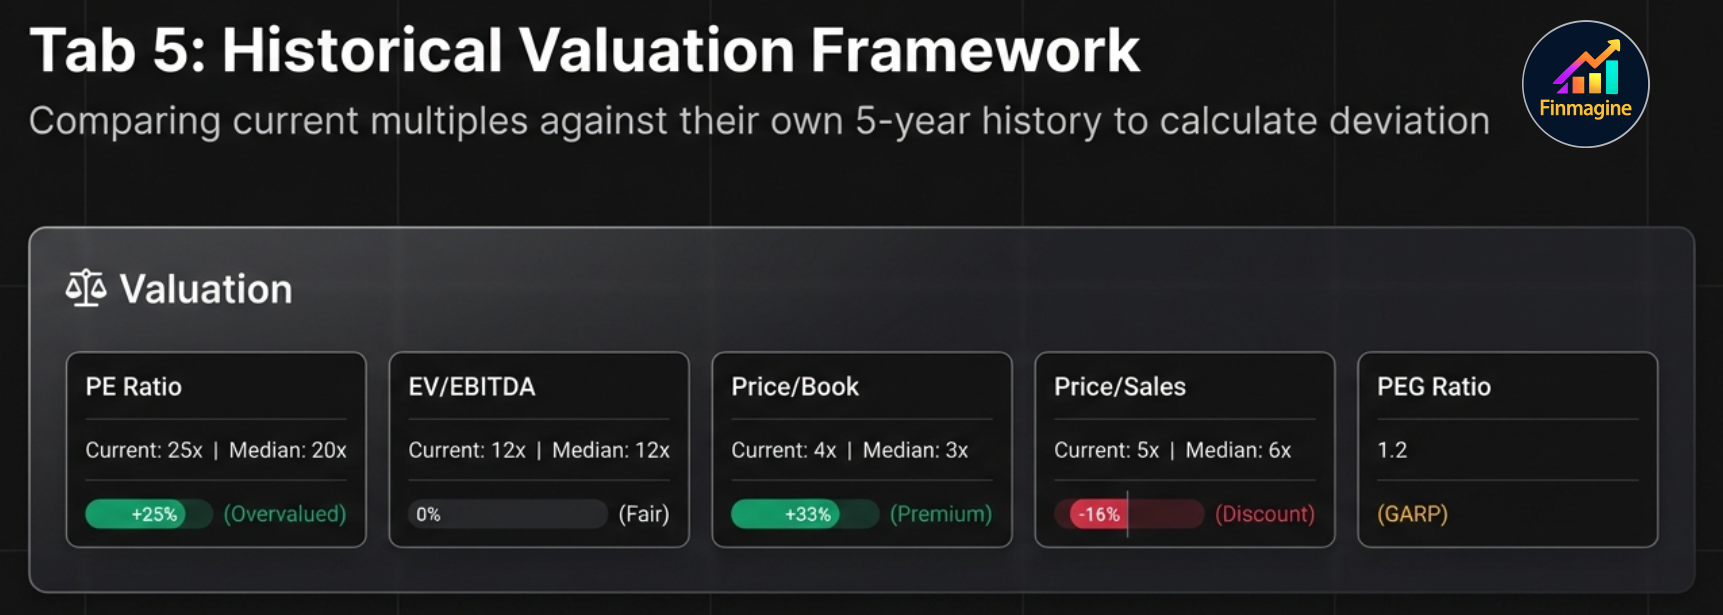
Task: Open the Price/Sales card tab
Action: pyautogui.click(x=1184, y=449)
